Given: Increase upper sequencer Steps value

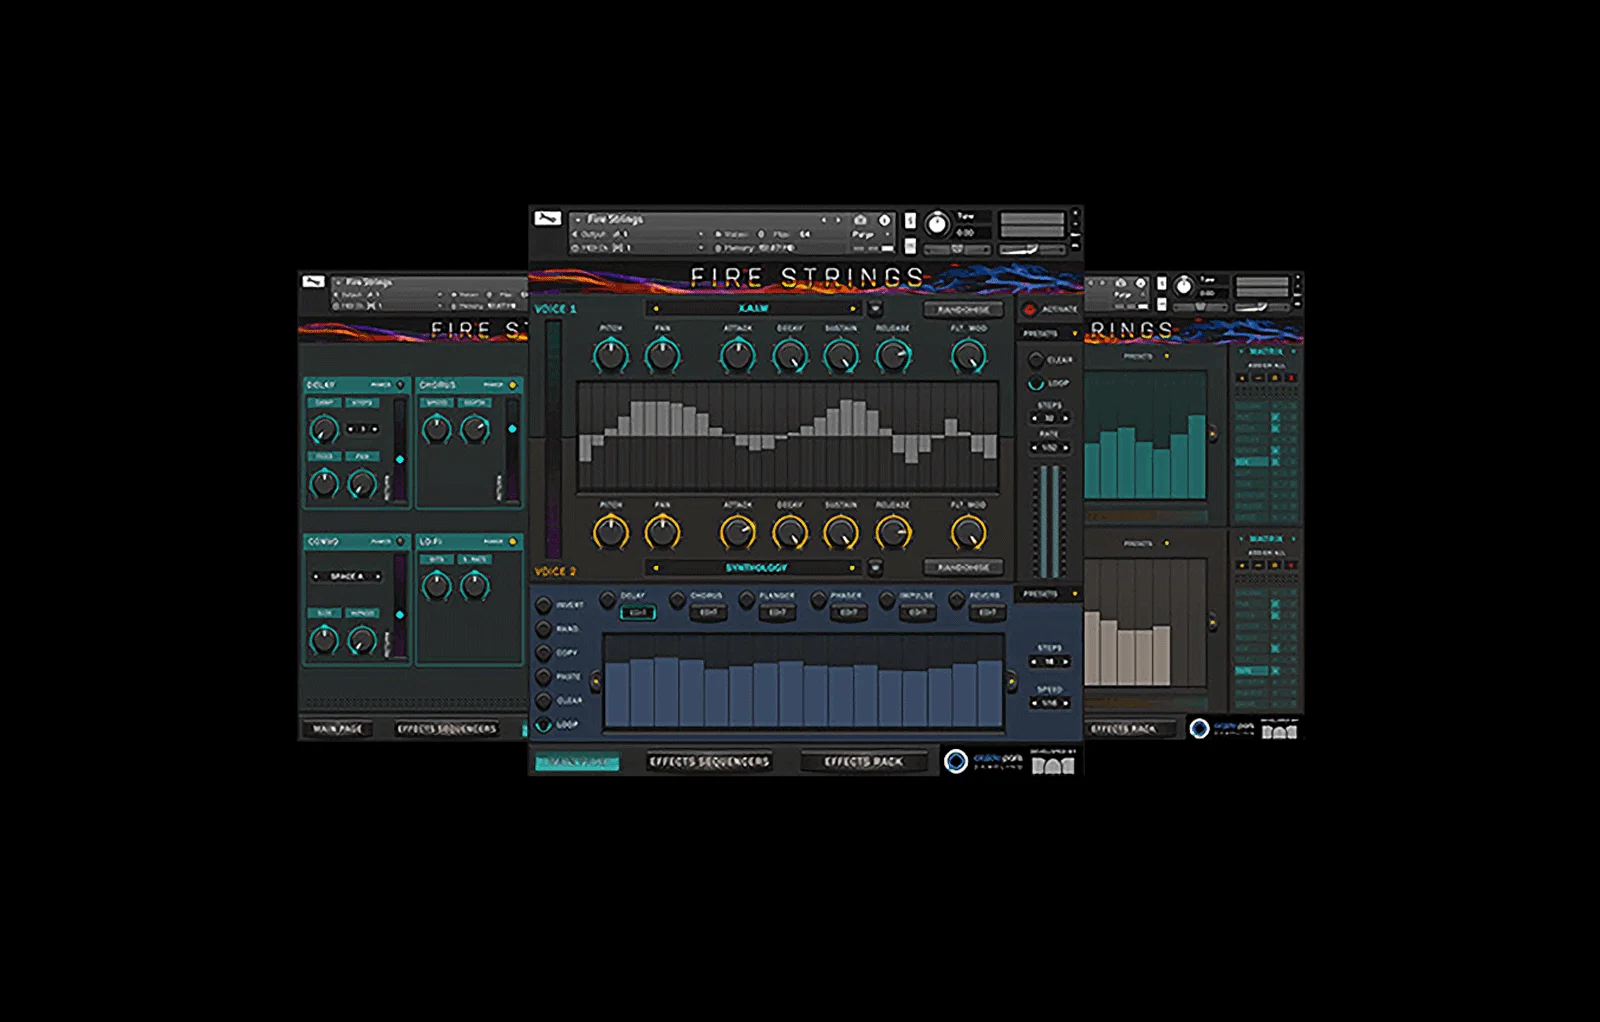Looking at the screenshot, I should (1066, 418).
